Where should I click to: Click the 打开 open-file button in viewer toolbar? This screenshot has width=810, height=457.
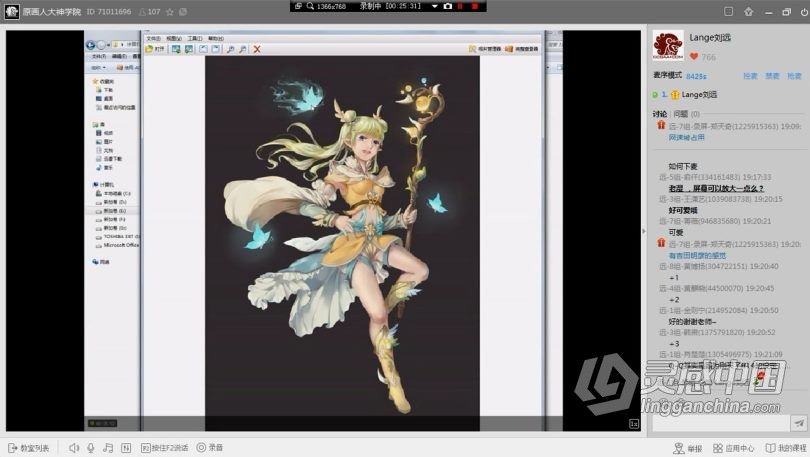coord(155,49)
